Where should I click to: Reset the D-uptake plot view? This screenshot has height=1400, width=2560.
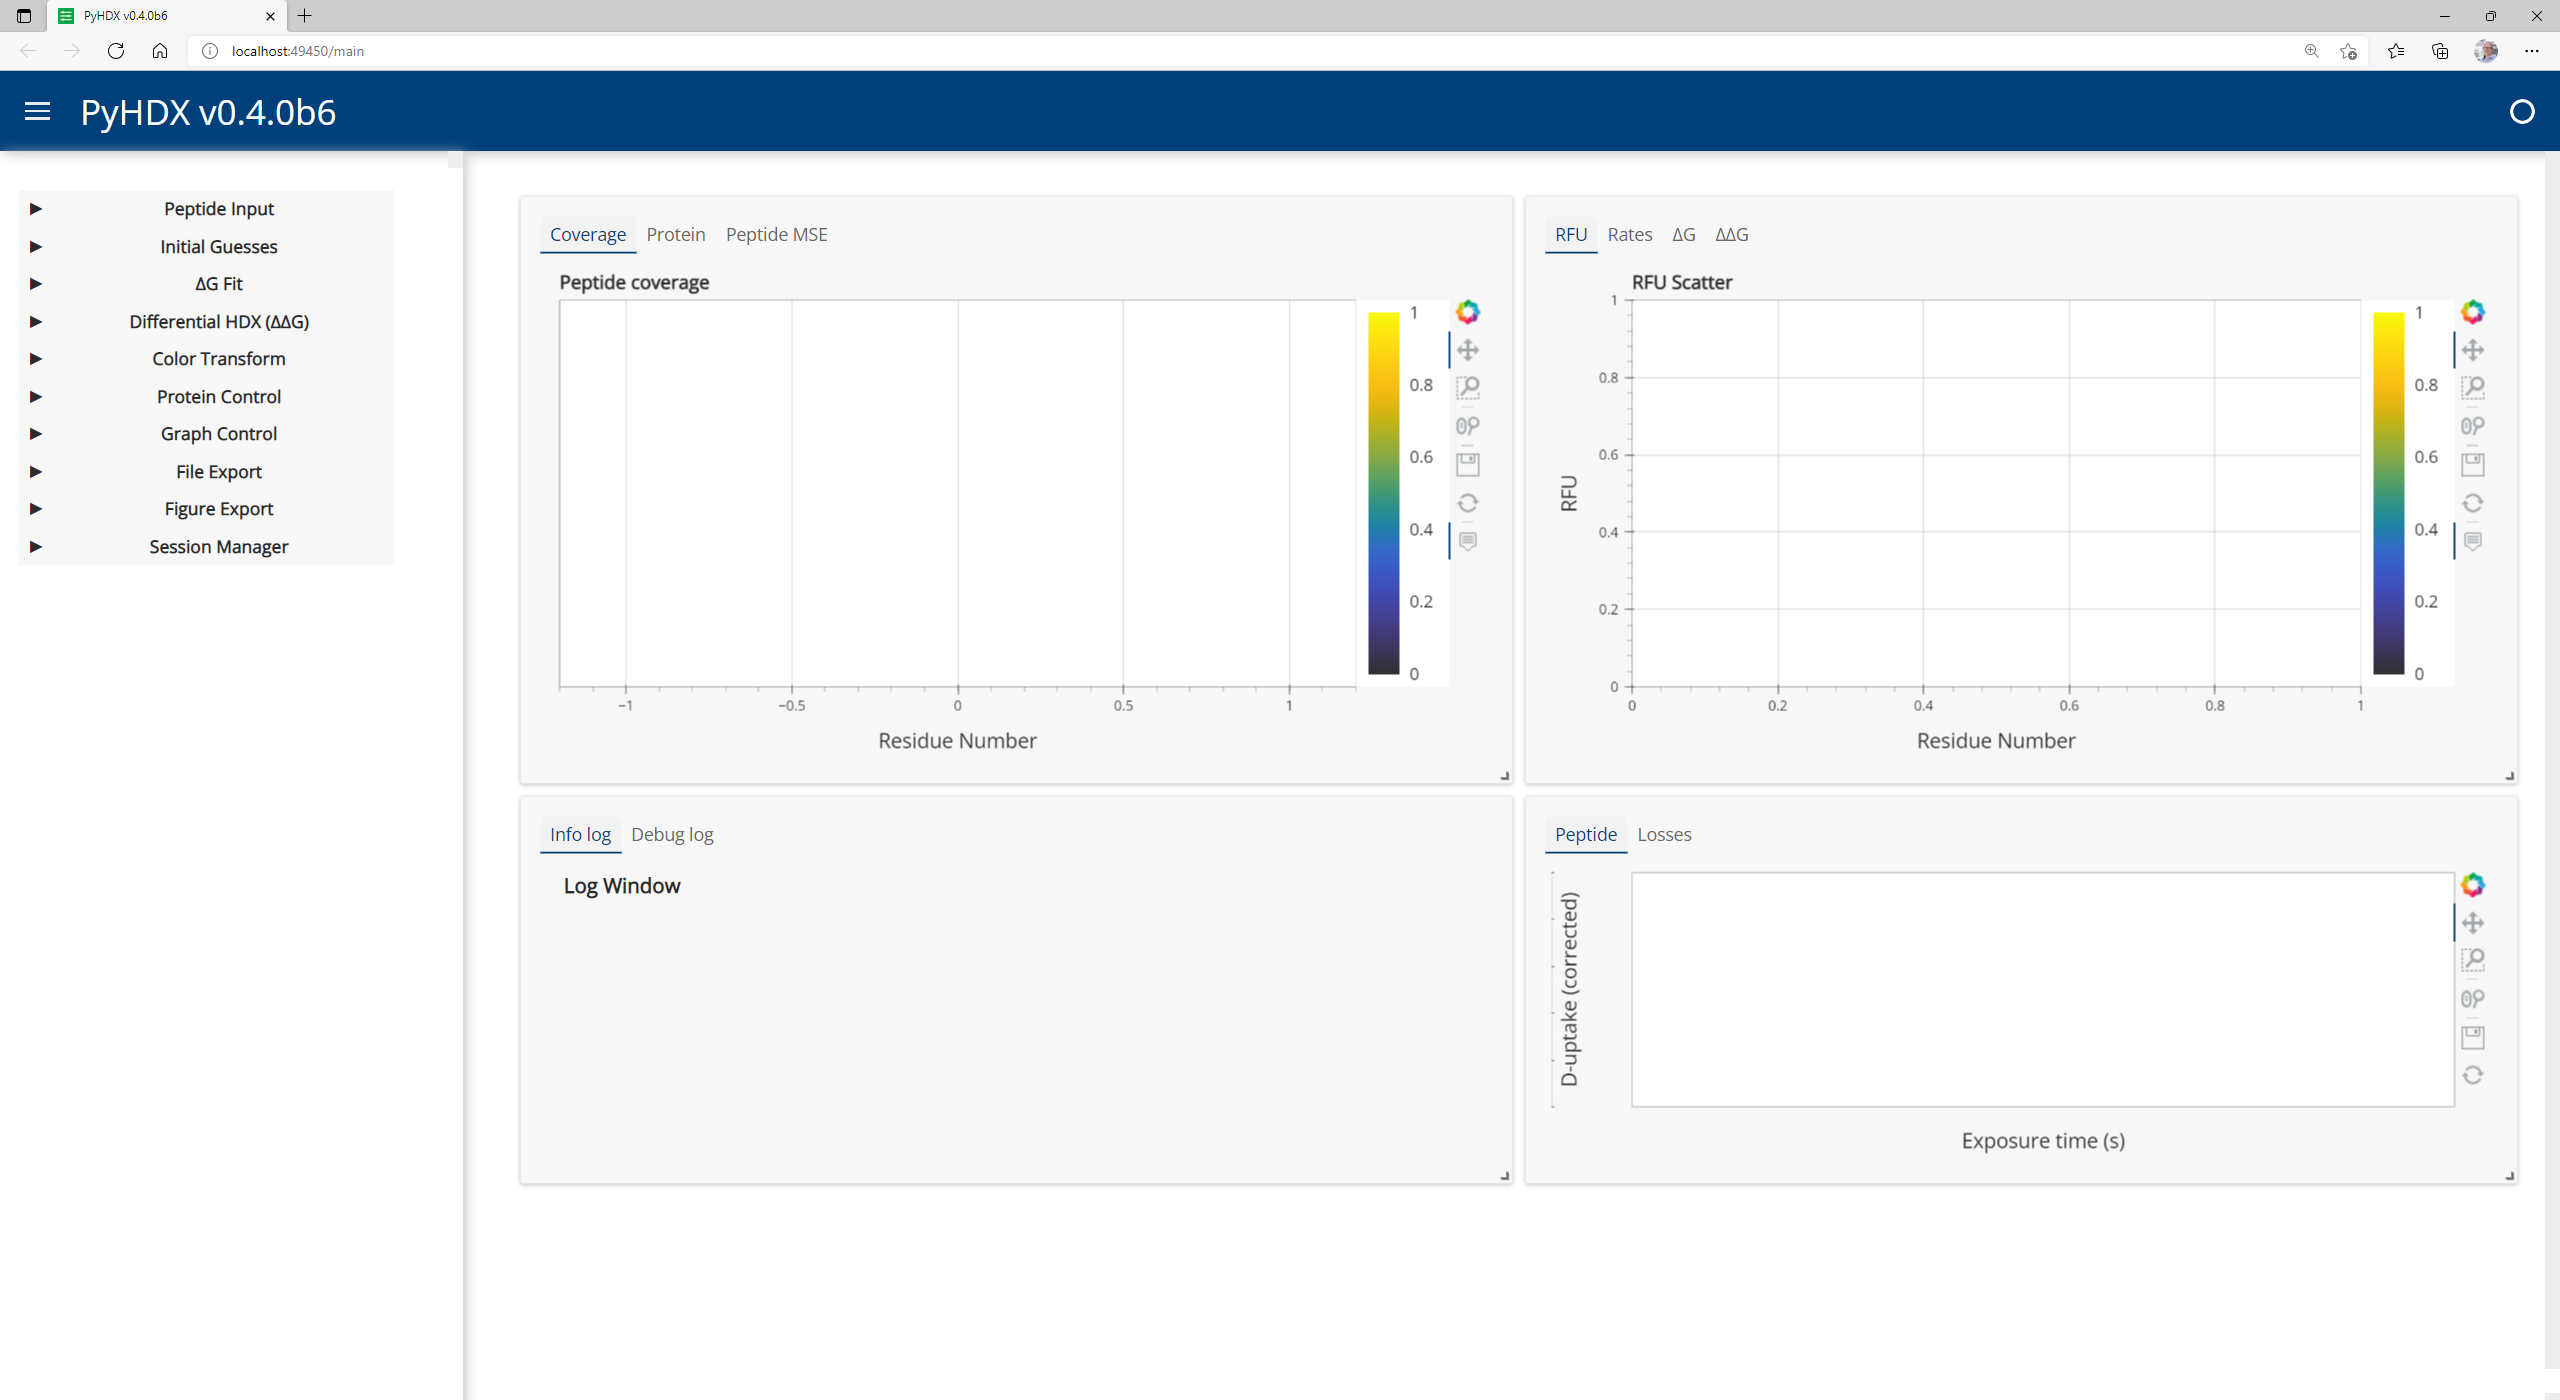click(2475, 1075)
